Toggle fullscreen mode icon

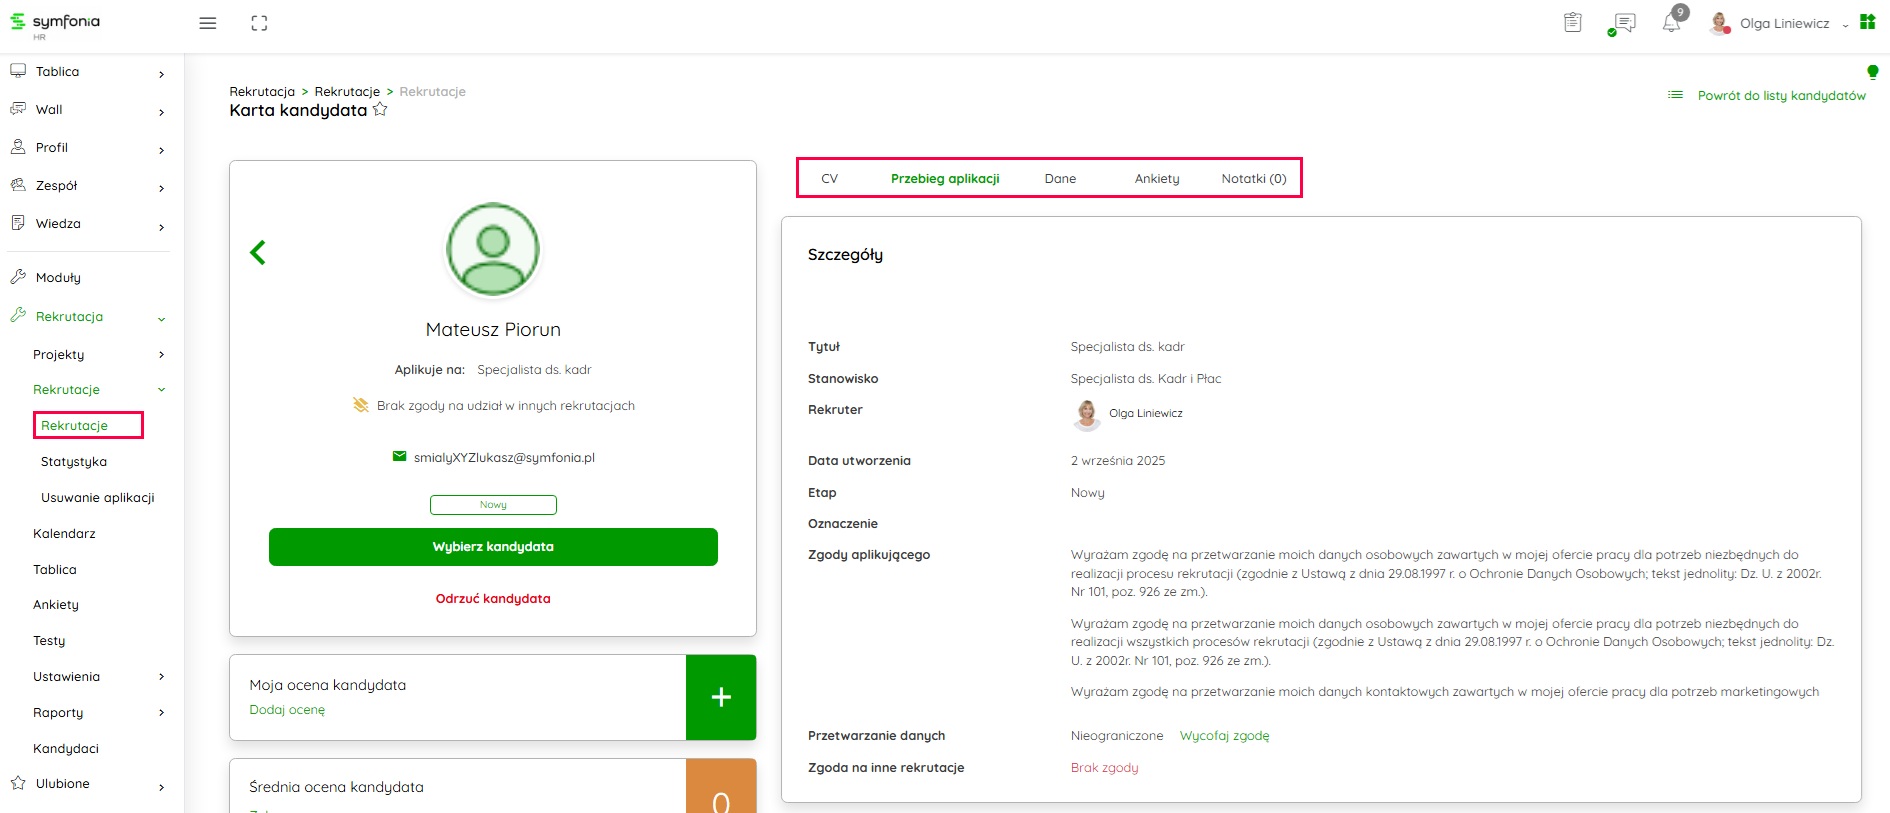click(259, 23)
